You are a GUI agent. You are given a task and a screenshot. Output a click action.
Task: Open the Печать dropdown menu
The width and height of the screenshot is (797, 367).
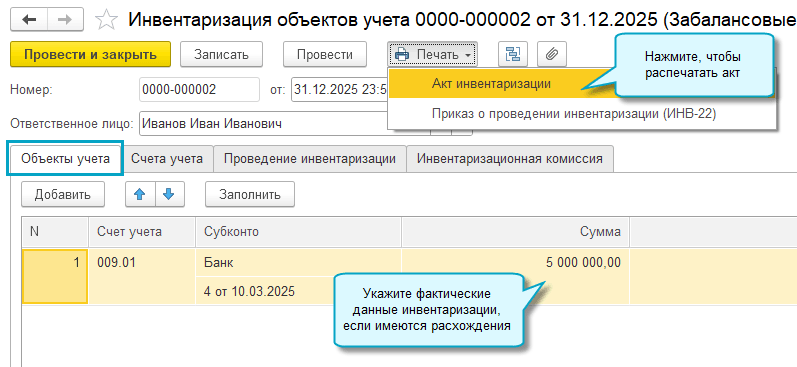[432, 54]
